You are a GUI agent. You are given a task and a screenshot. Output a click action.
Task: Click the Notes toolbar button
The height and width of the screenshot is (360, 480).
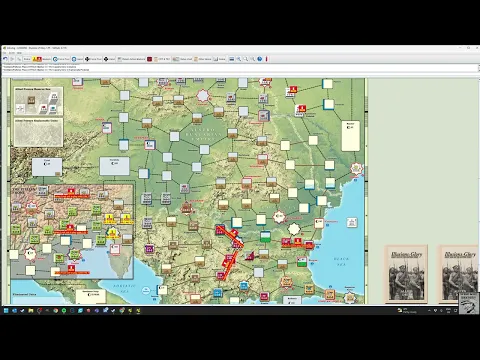pos(219,59)
